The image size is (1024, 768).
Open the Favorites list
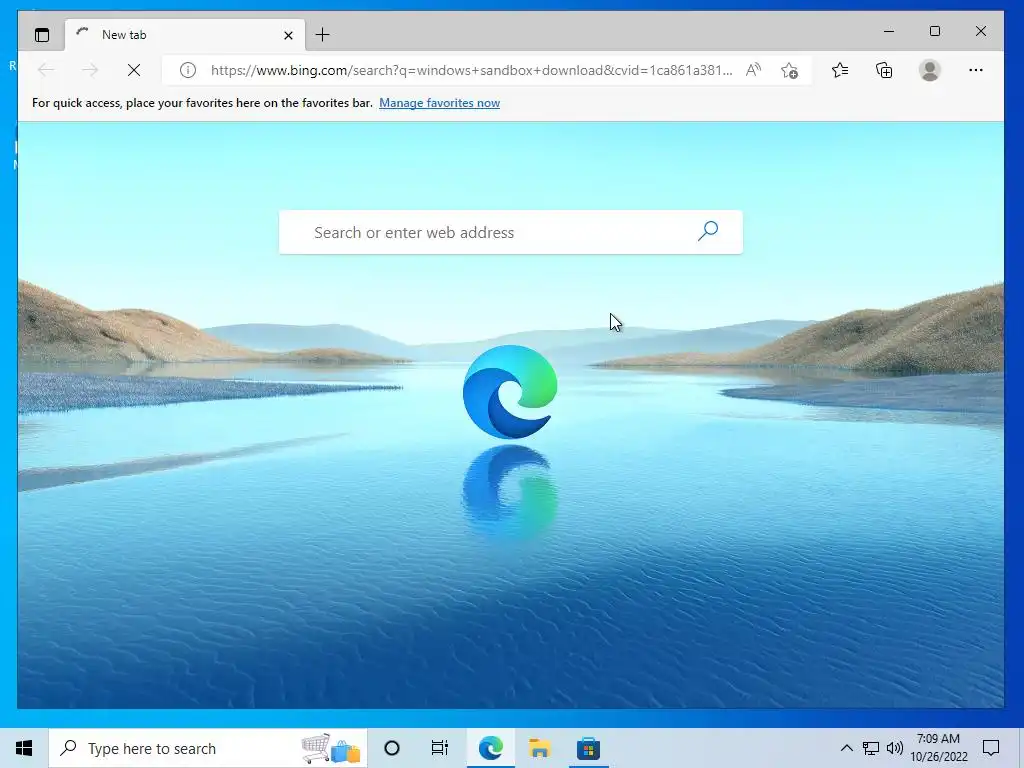click(840, 70)
